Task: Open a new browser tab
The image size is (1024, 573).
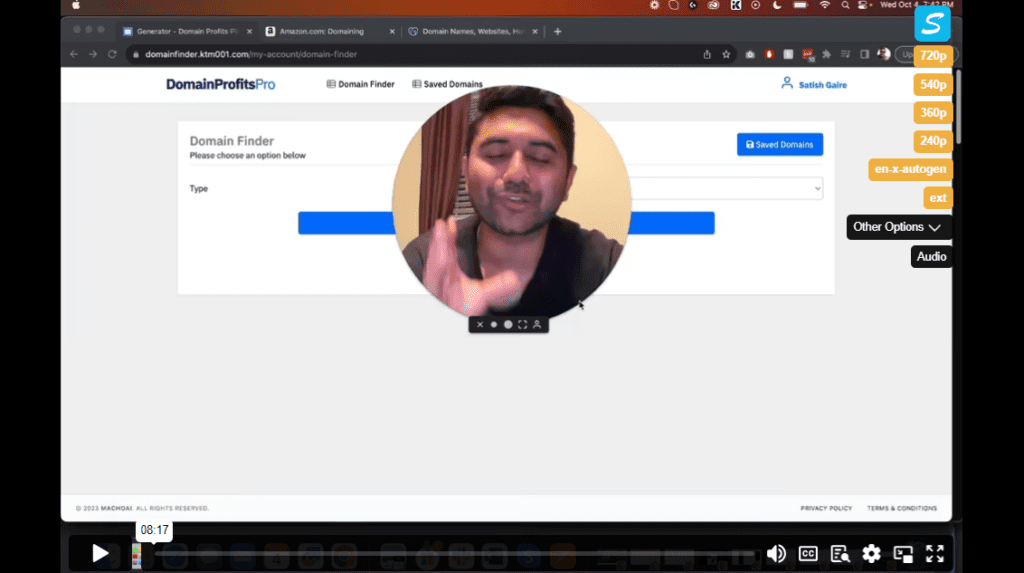Action: [x=557, y=31]
